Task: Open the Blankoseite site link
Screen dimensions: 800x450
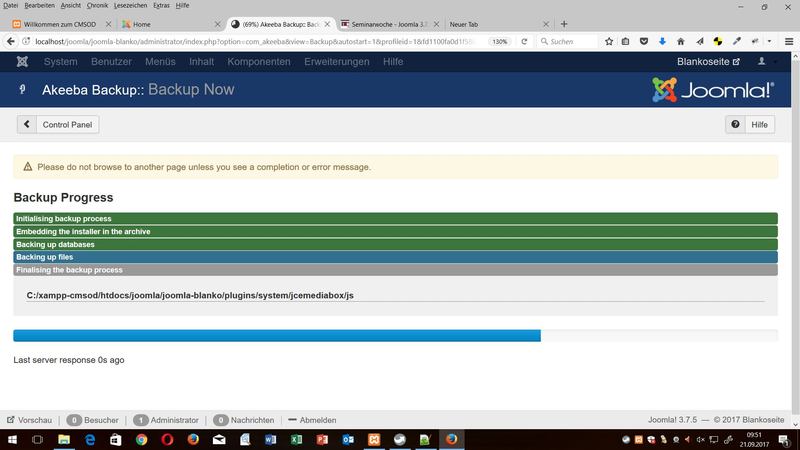Action: pyautogui.click(x=708, y=62)
